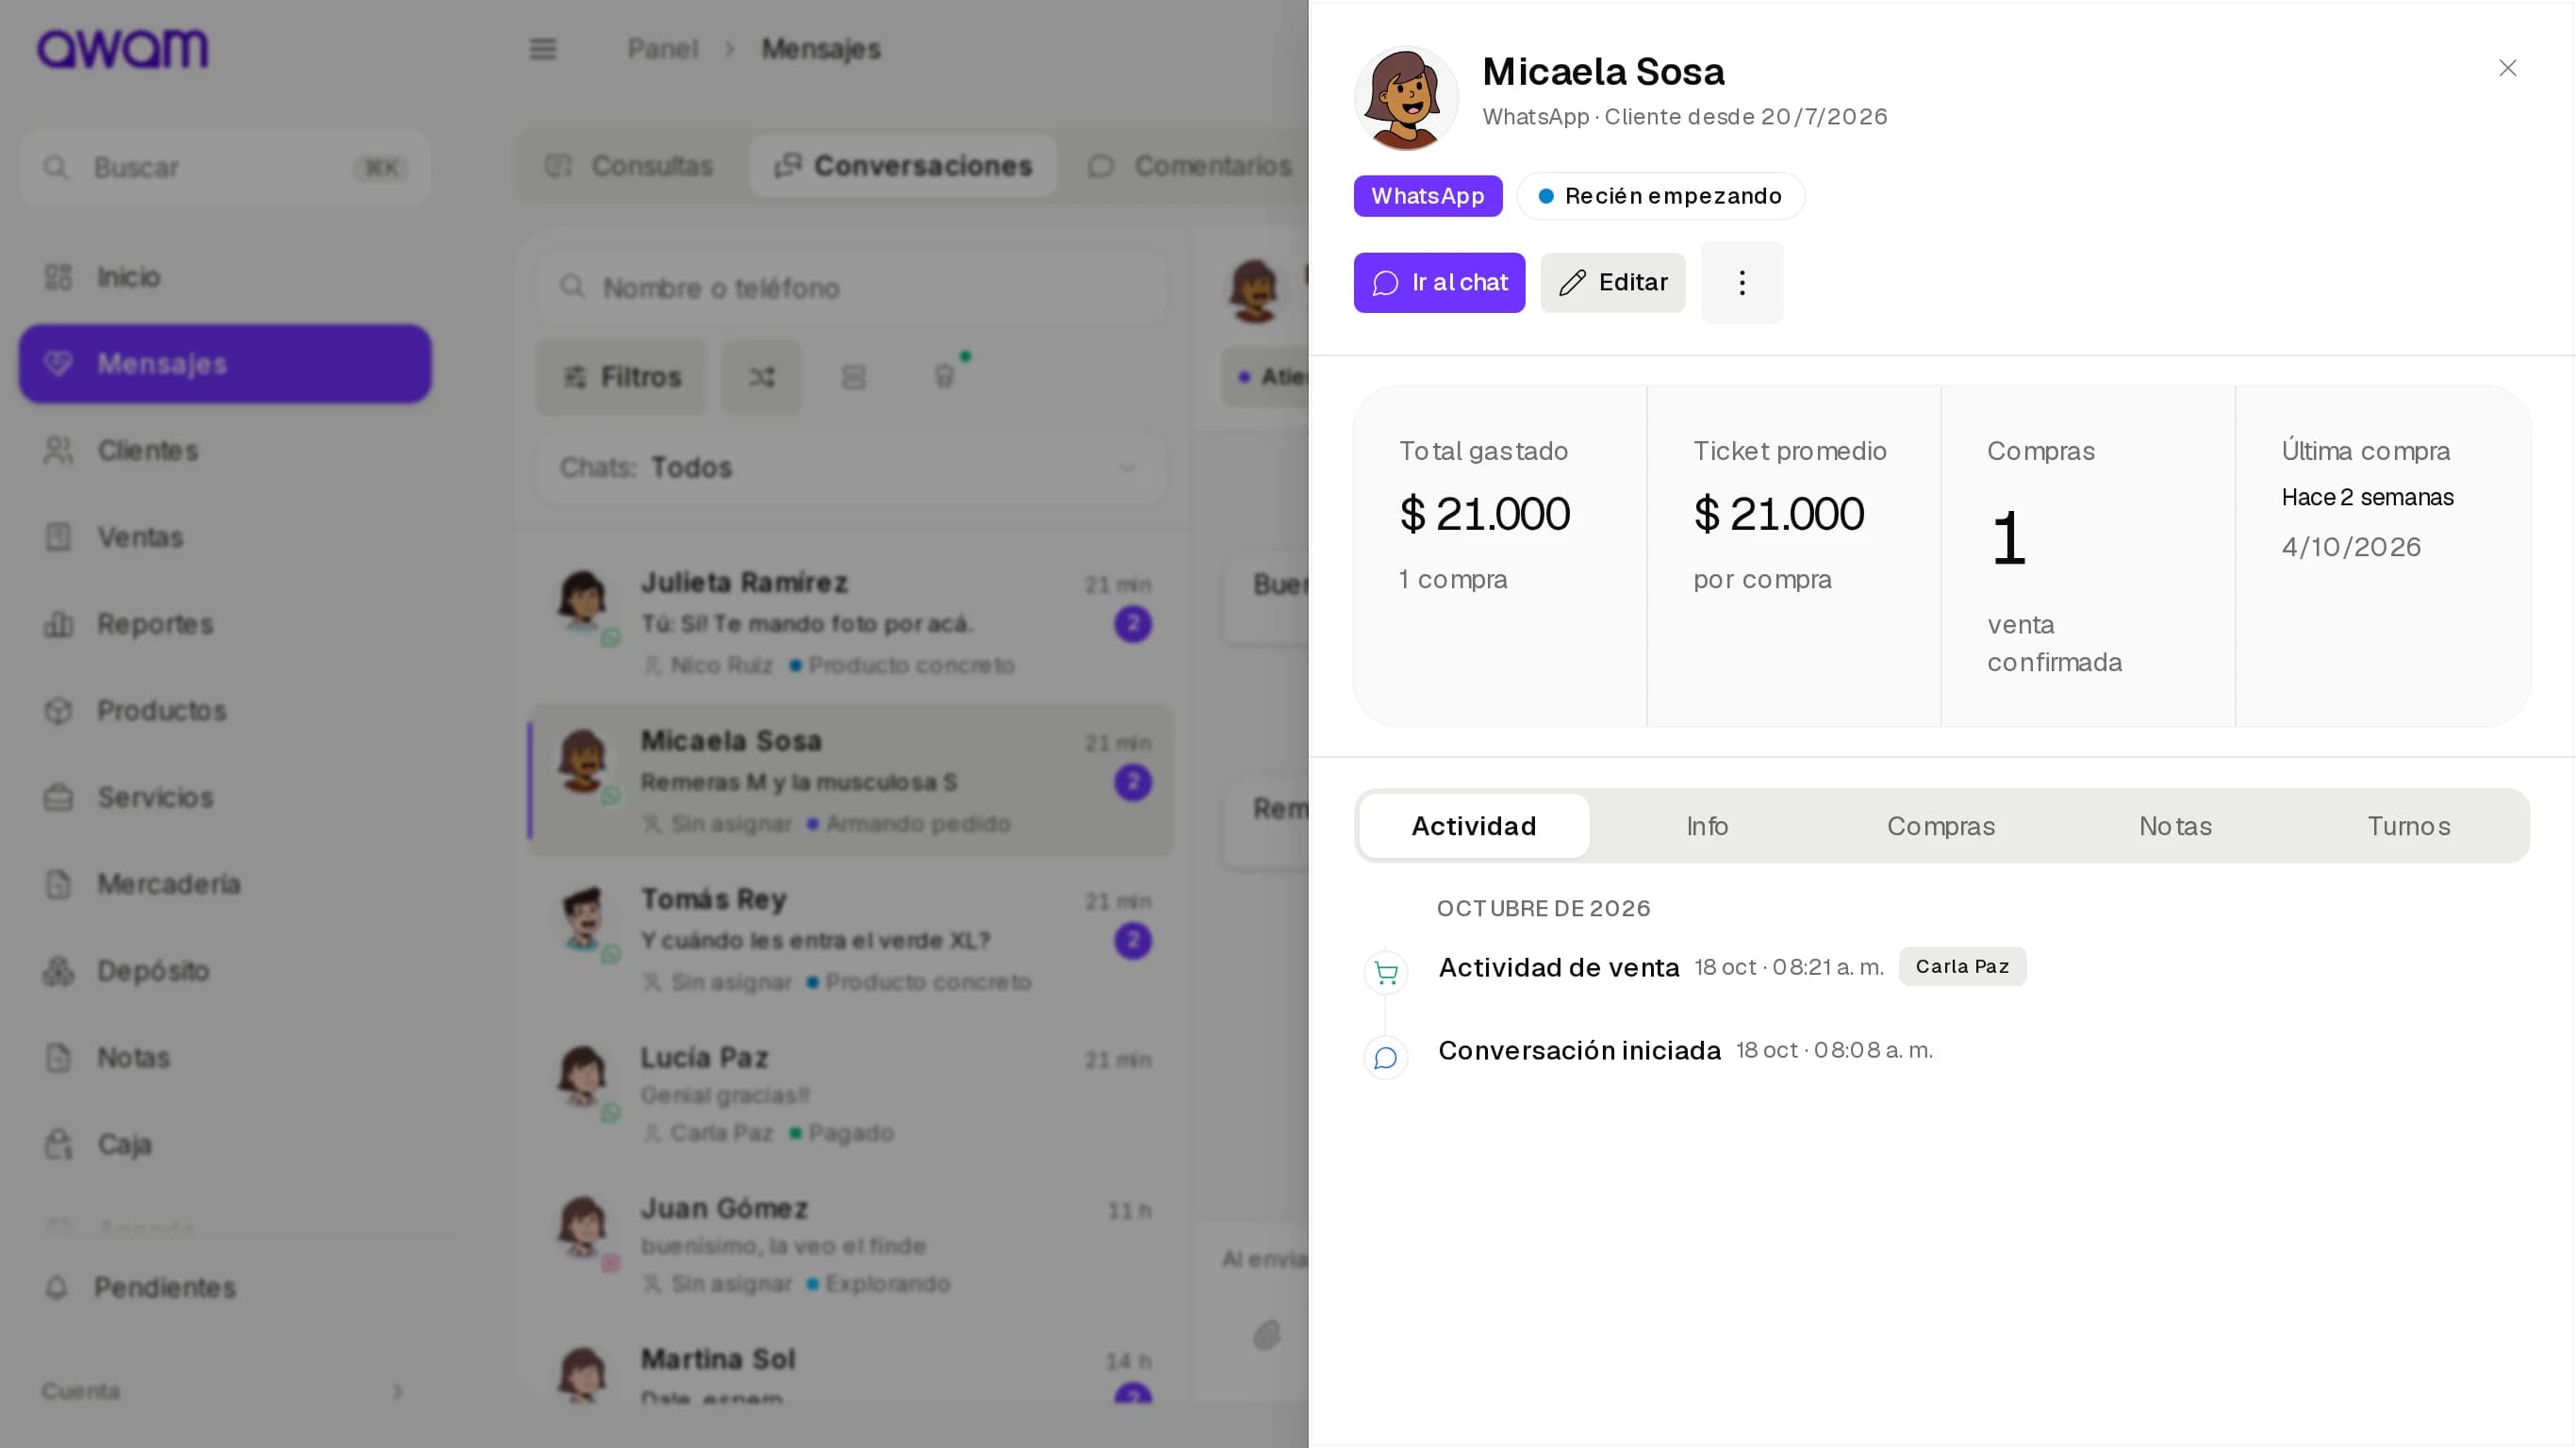Screen dimensions: 2576x1448
Task: Open the three-dot more options menu
Action: 1742,283
